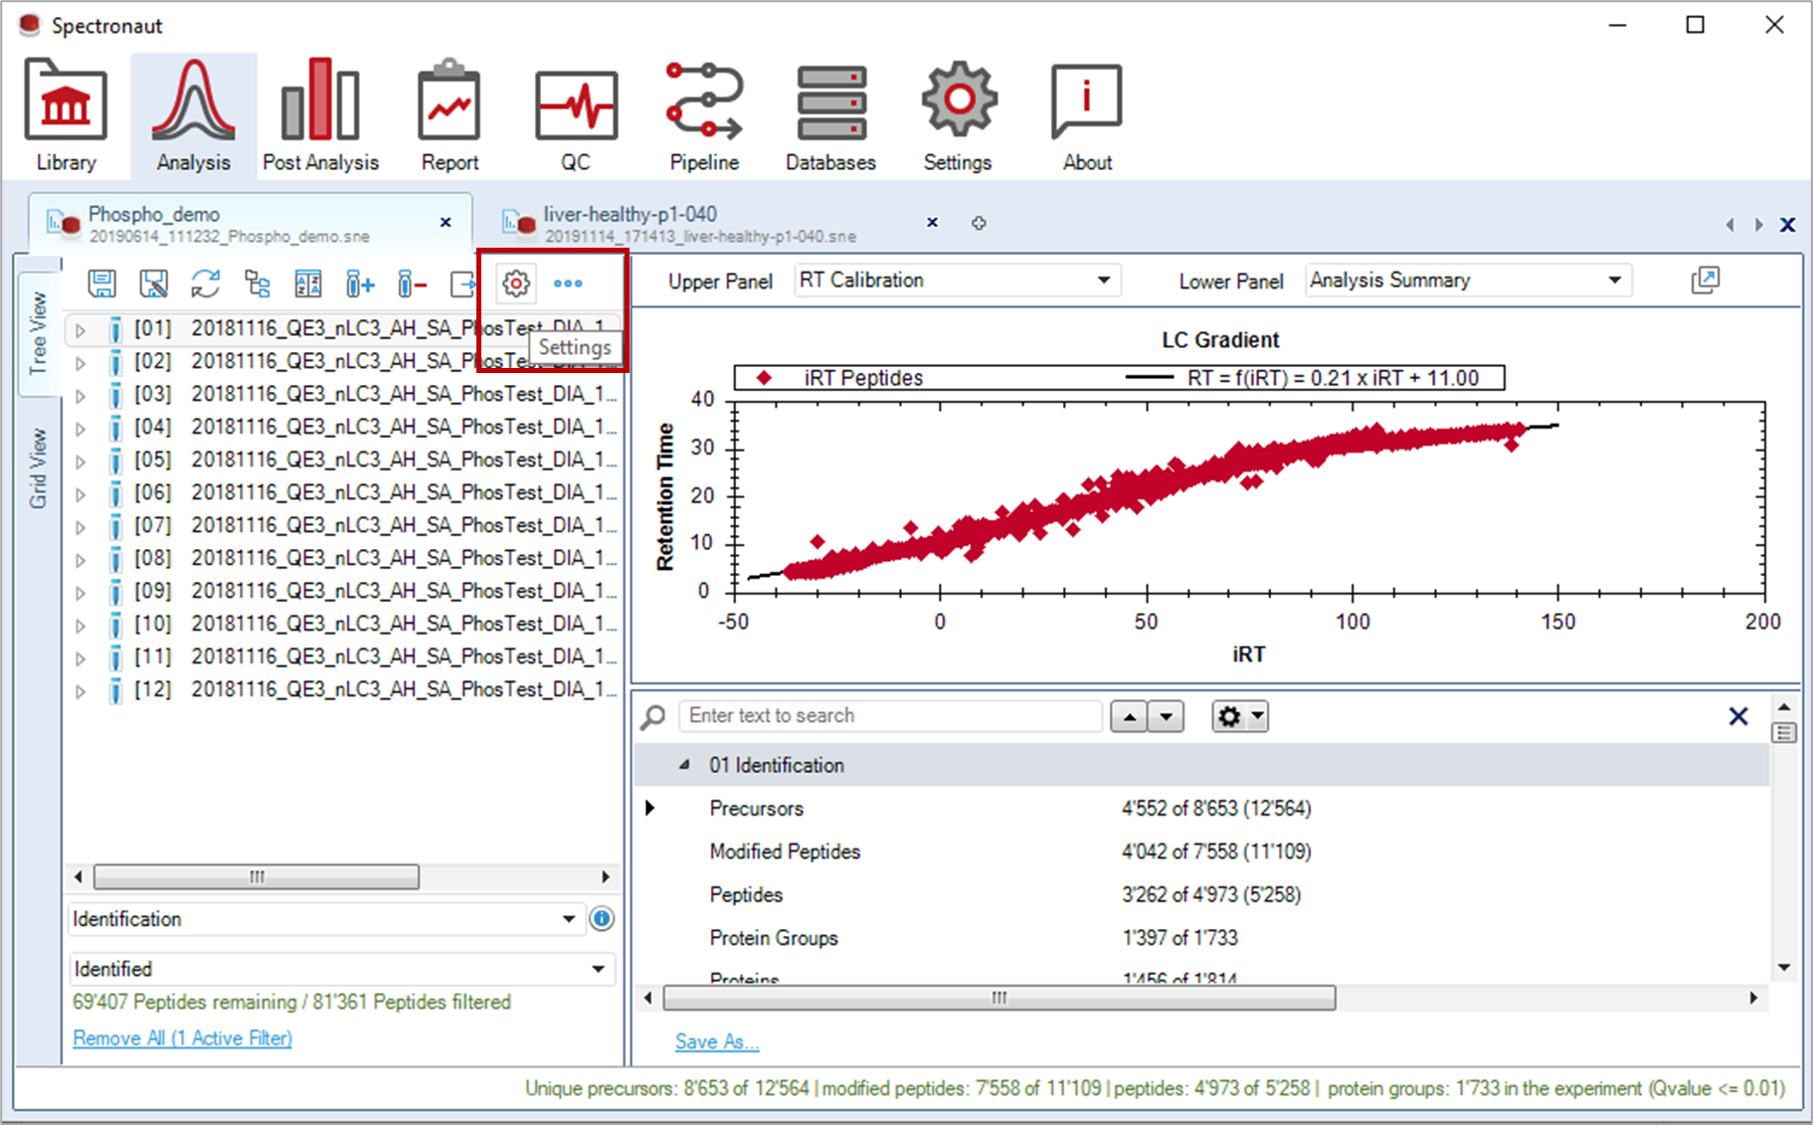The width and height of the screenshot is (1813, 1125).
Task: Click the Save As... link
Action: coord(717,1042)
